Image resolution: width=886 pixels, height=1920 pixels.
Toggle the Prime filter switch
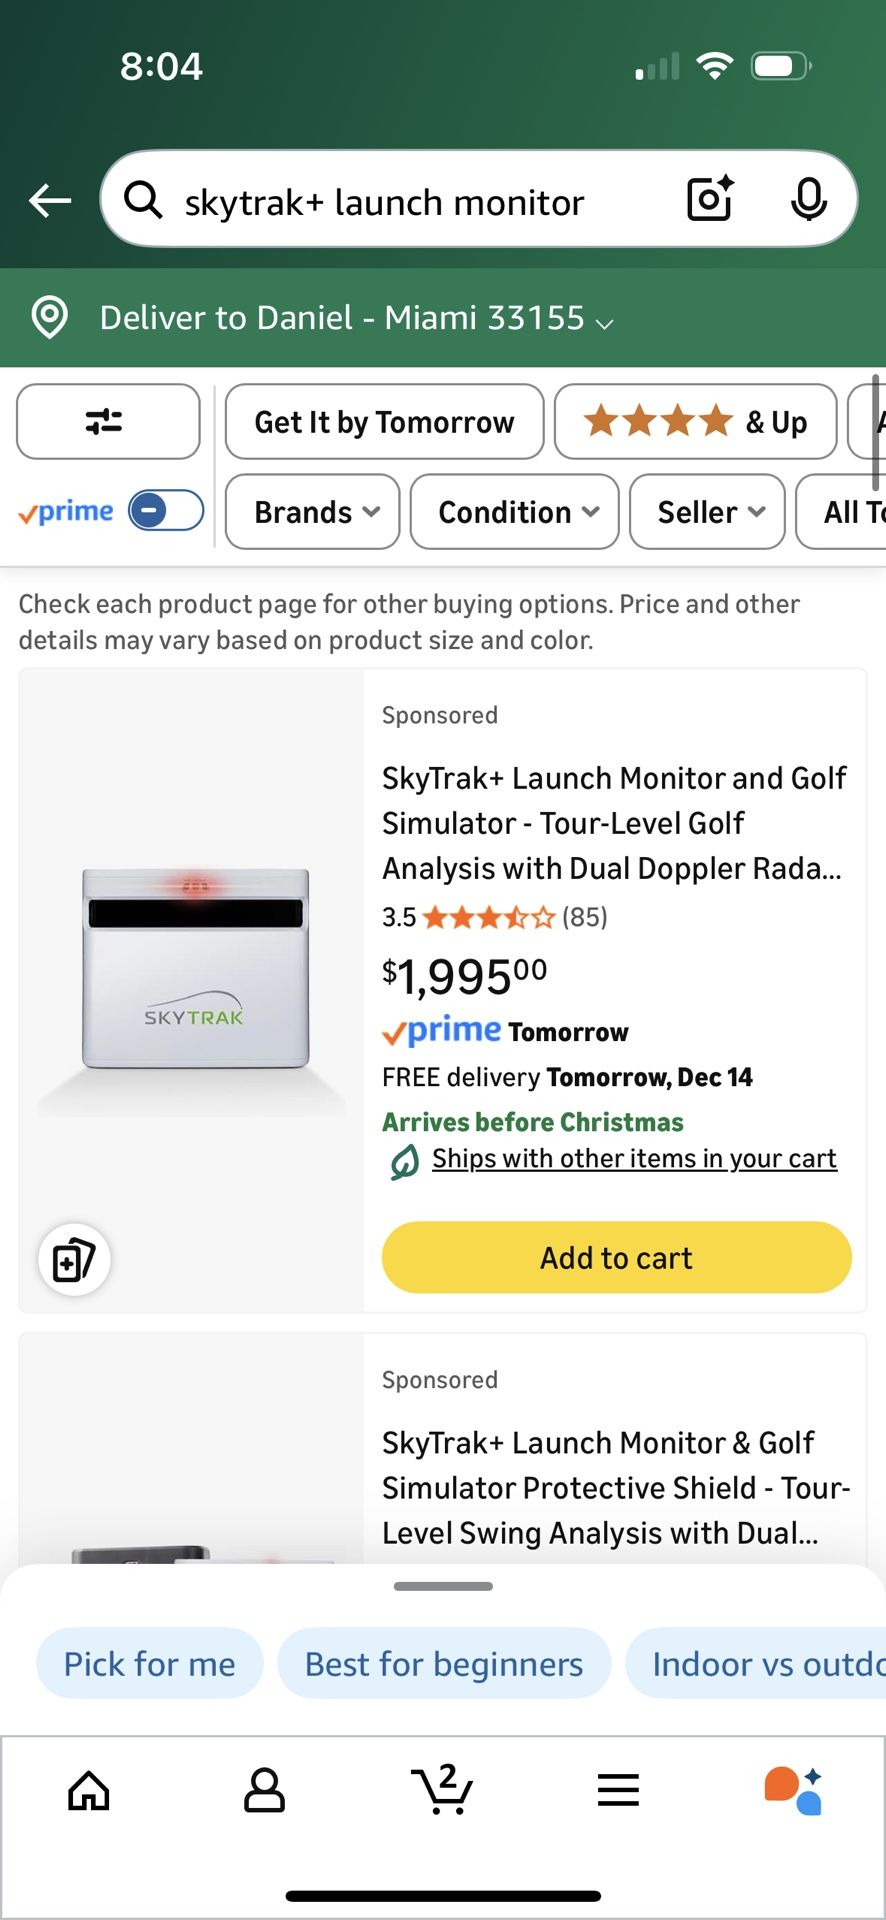click(x=166, y=511)
